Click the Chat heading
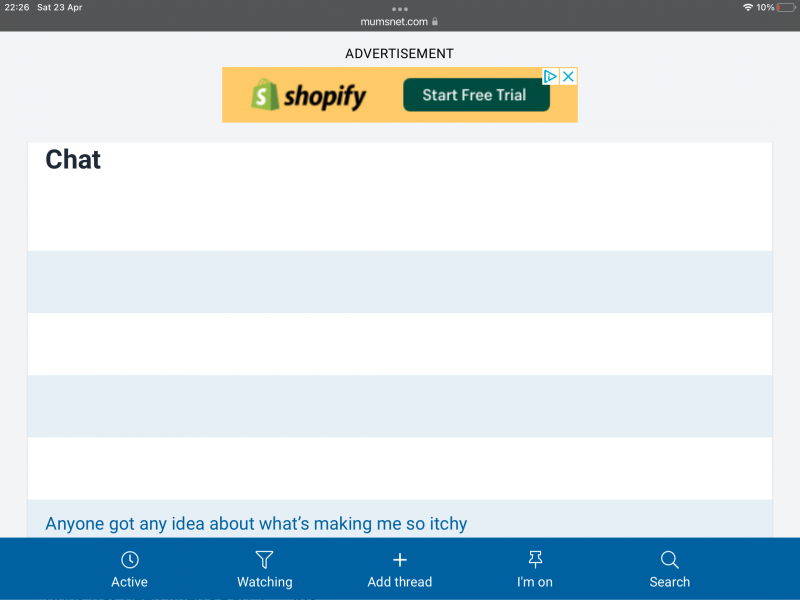 (x=73, y=160)
